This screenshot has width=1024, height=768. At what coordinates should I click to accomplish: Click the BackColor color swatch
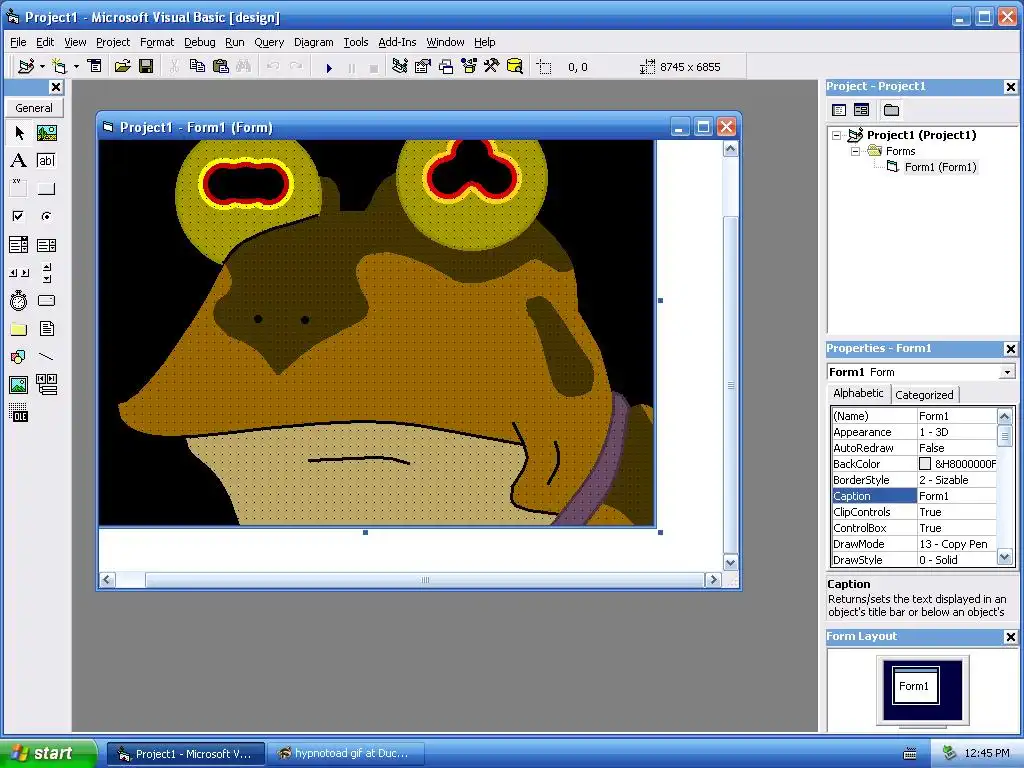click(925, 464)
